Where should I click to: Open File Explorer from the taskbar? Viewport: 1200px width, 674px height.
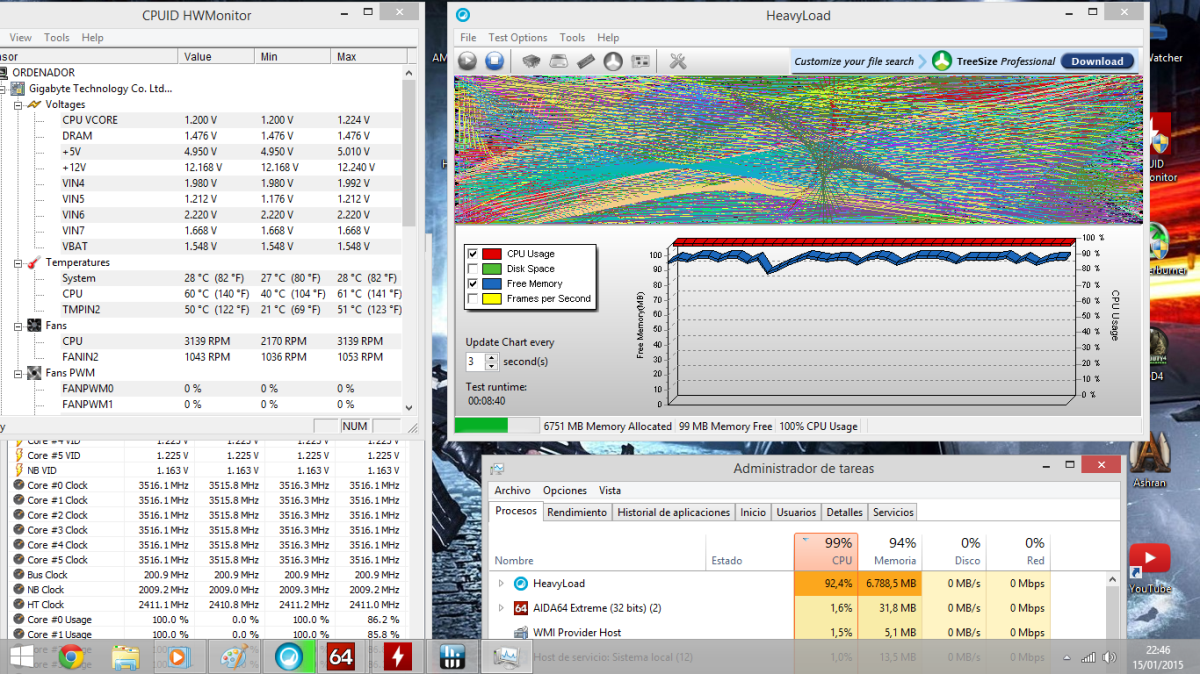[x=125, y=657]
